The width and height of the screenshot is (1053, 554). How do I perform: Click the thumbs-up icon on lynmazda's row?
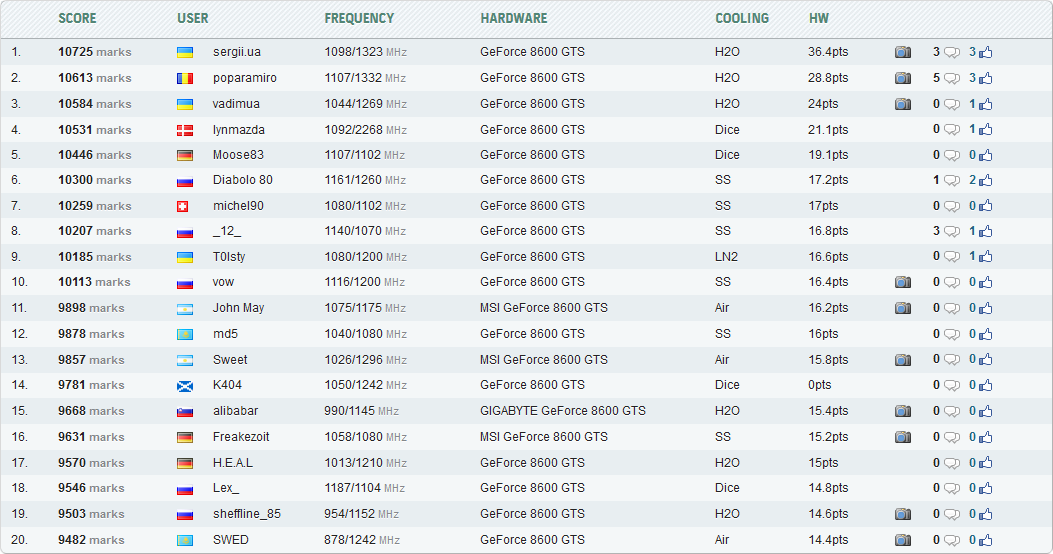pos(986,130)
